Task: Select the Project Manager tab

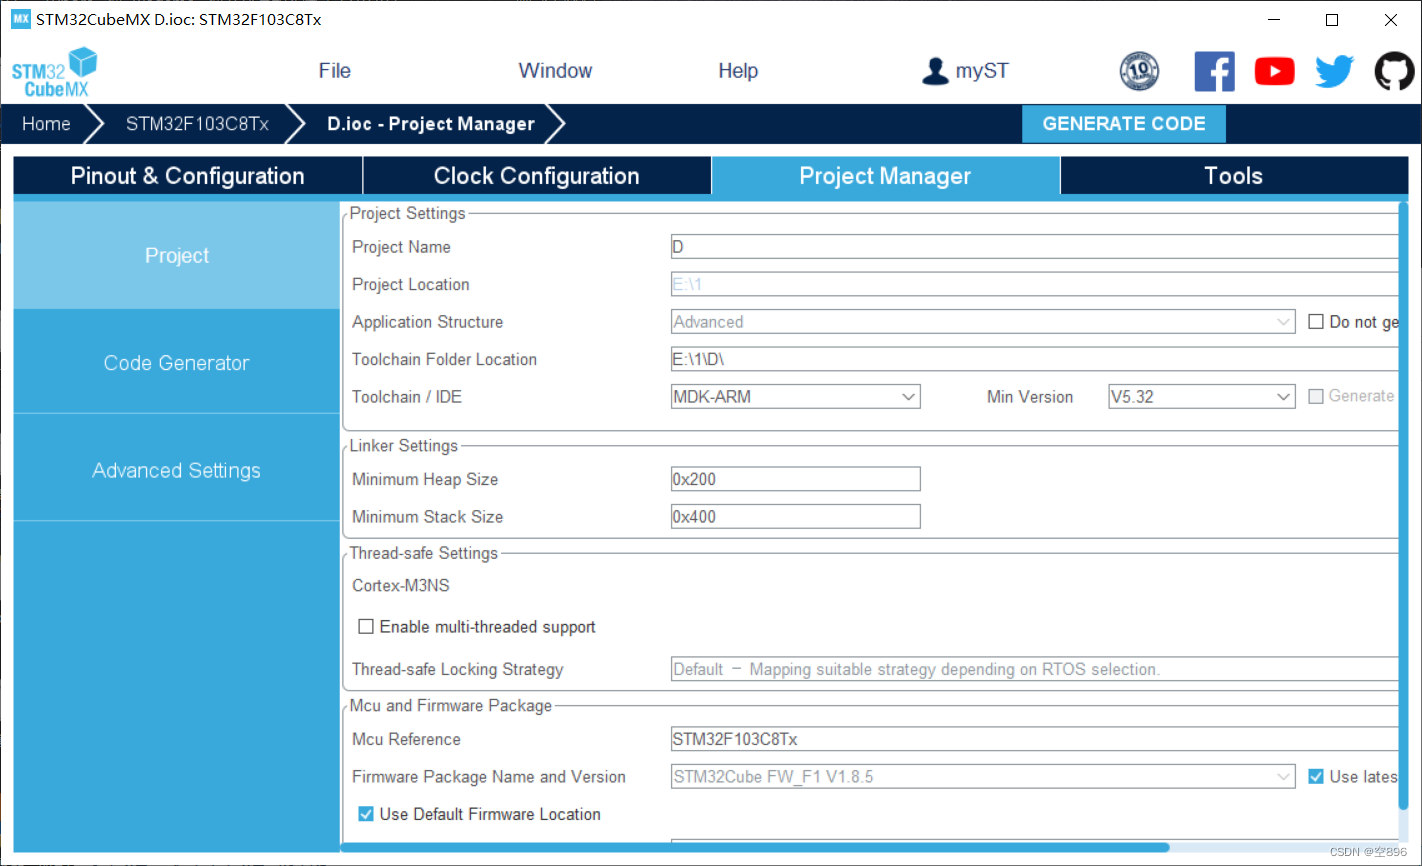Action: 885,176
